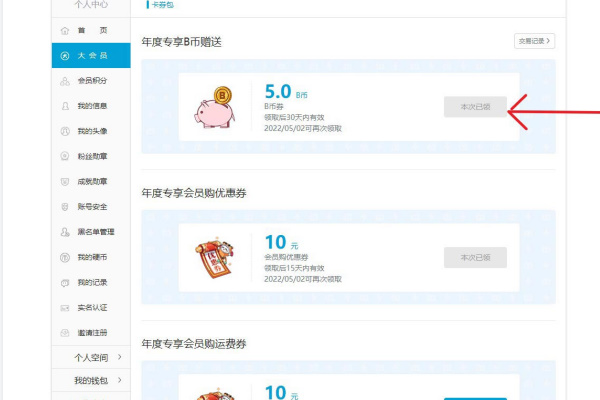Image resolution: width=600 pixels, height=400 pixels.
Task: Click the 'B币券' label text
Action: [x=274, y=106]
